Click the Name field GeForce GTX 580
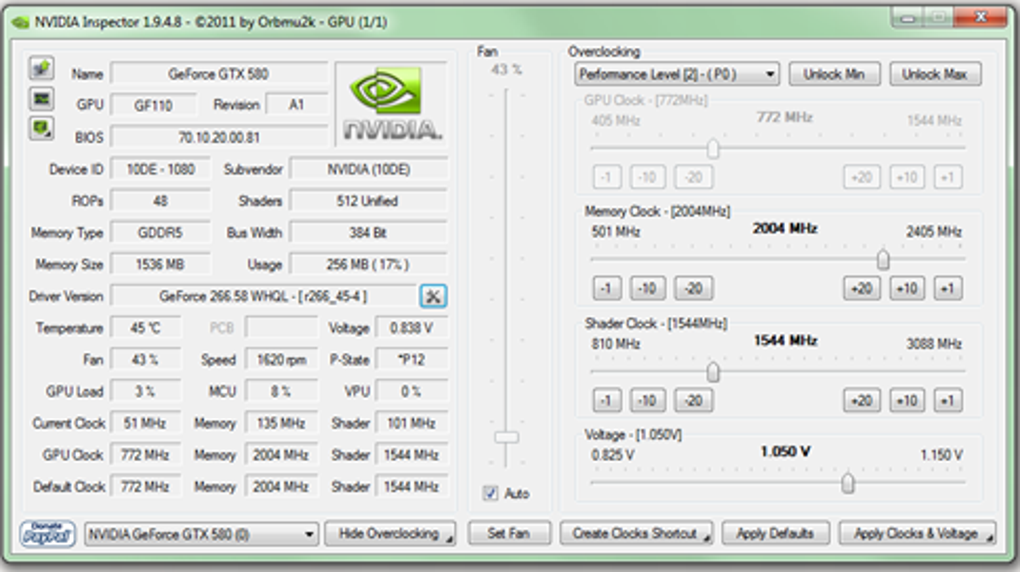The width and height of the screenshot is (1020, 572). coord(219,74)
